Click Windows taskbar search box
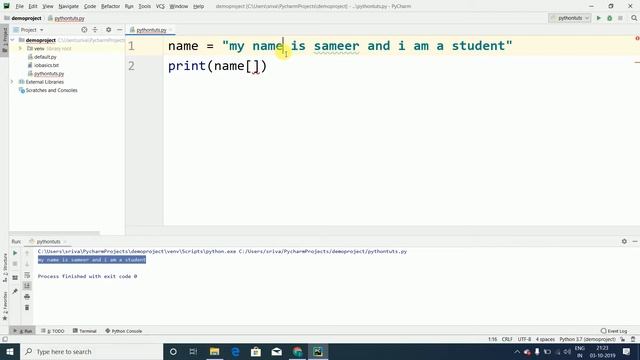The width and height of the screenshot is (640, 360). click(x=91, y=351)
